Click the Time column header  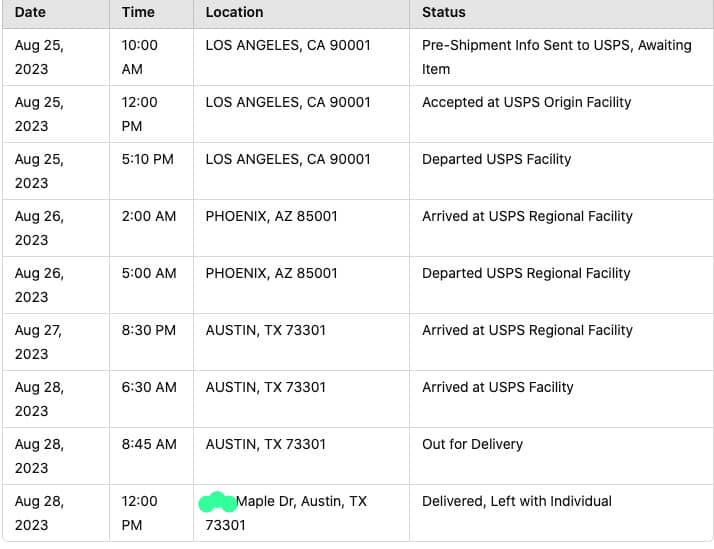point(138,12)
